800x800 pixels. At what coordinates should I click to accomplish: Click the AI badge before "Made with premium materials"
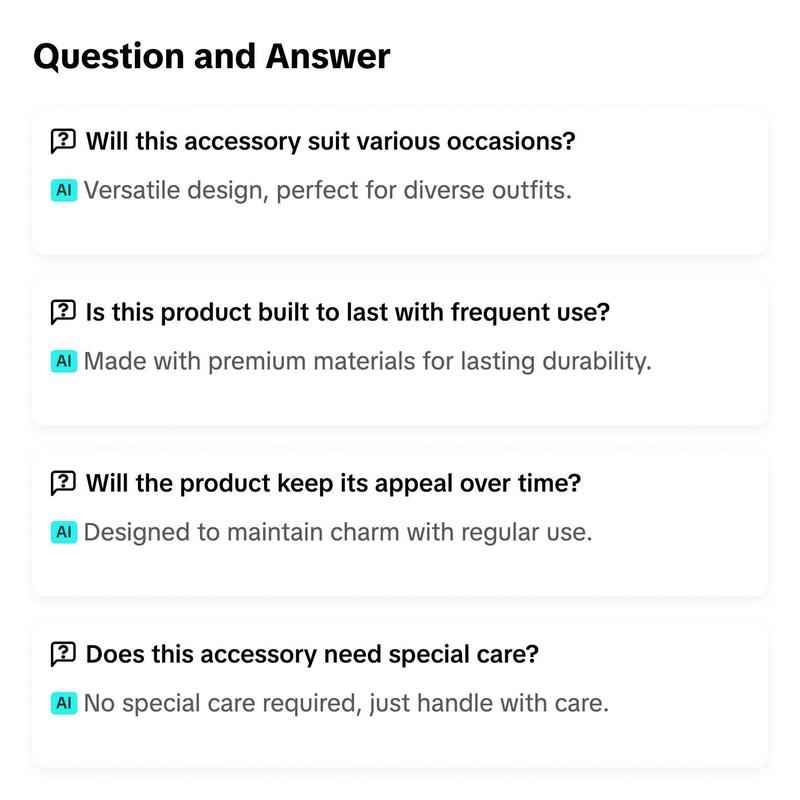(x=64, y=361)
